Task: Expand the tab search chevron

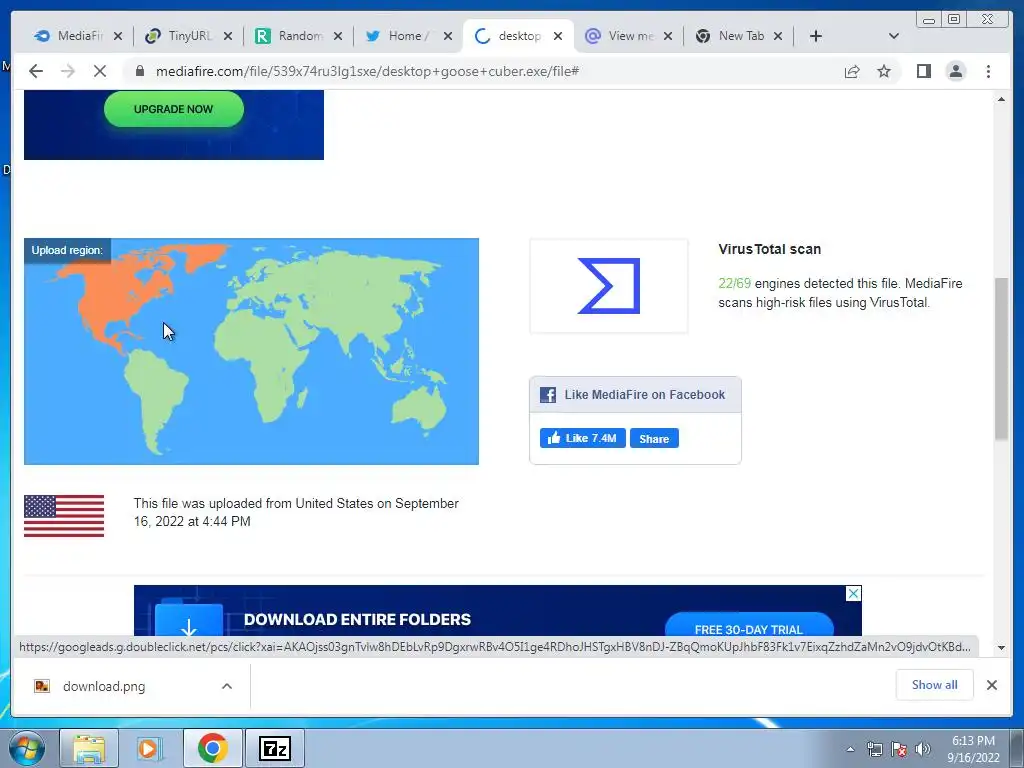Action: pyautogui.click(x=893, y=36)
